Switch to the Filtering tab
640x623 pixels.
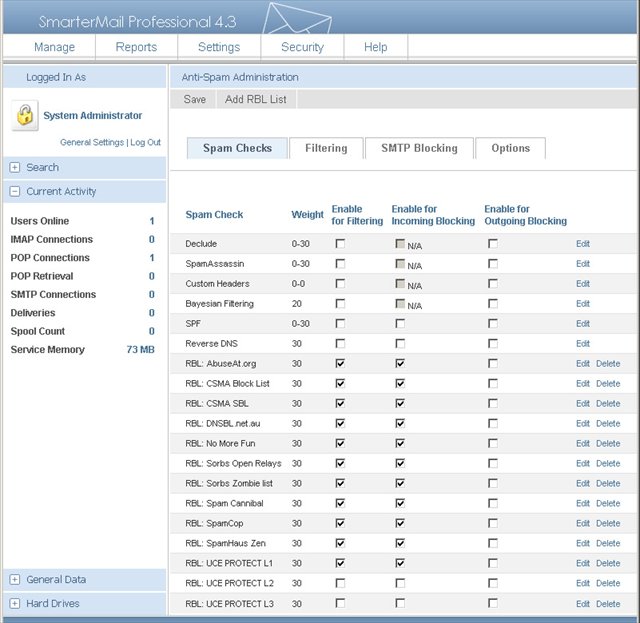(326, 148)
